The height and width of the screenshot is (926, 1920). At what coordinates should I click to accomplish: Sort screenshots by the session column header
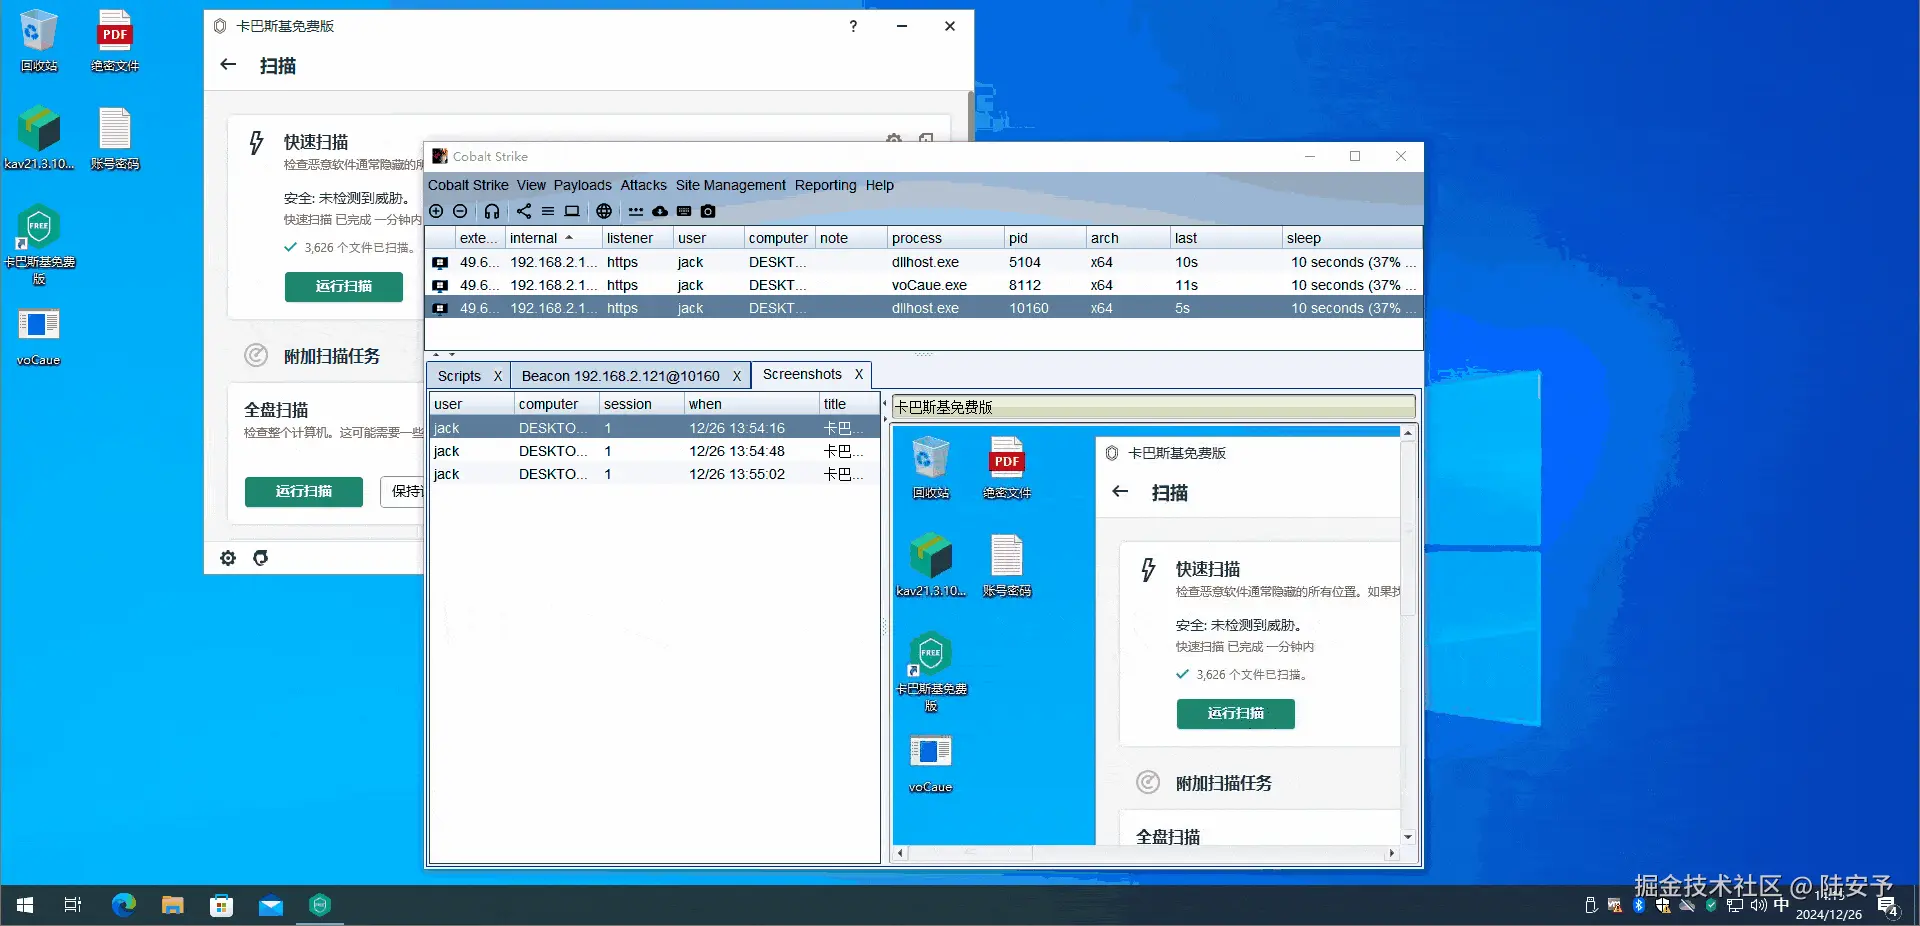coord(642,404)
